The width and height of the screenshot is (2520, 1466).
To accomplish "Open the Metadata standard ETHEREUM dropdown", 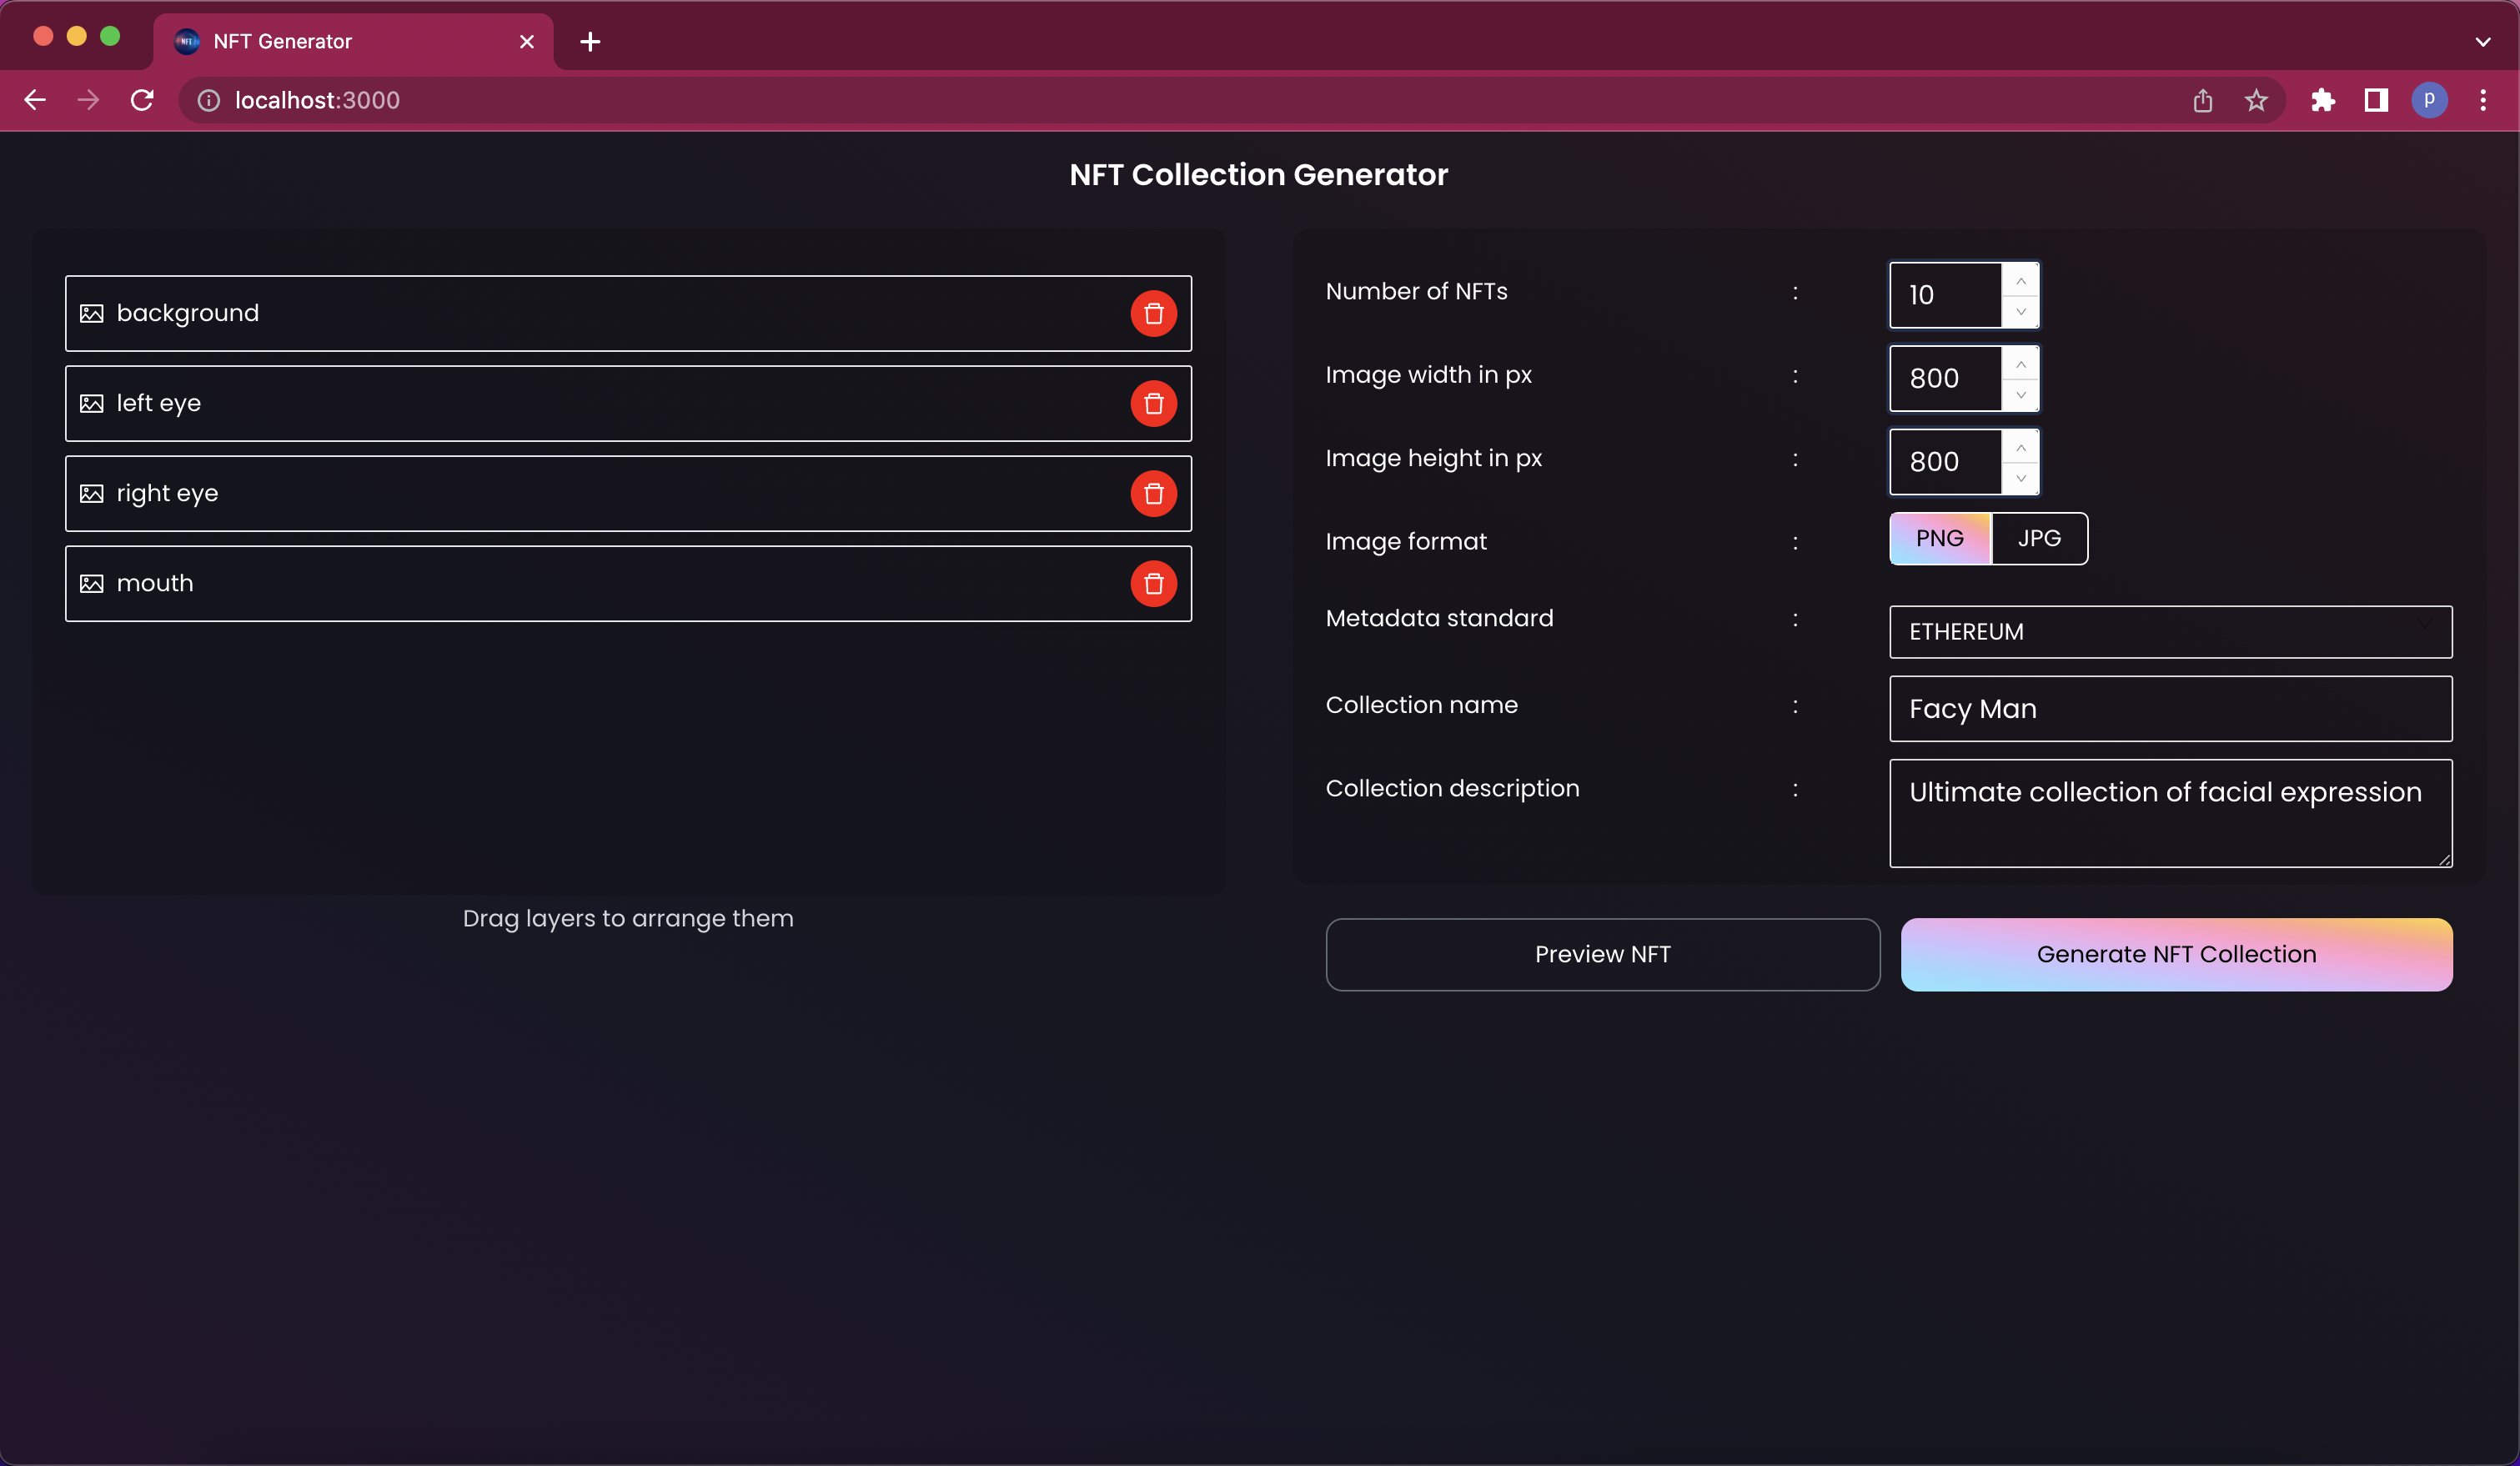I will click(2170, 632).
